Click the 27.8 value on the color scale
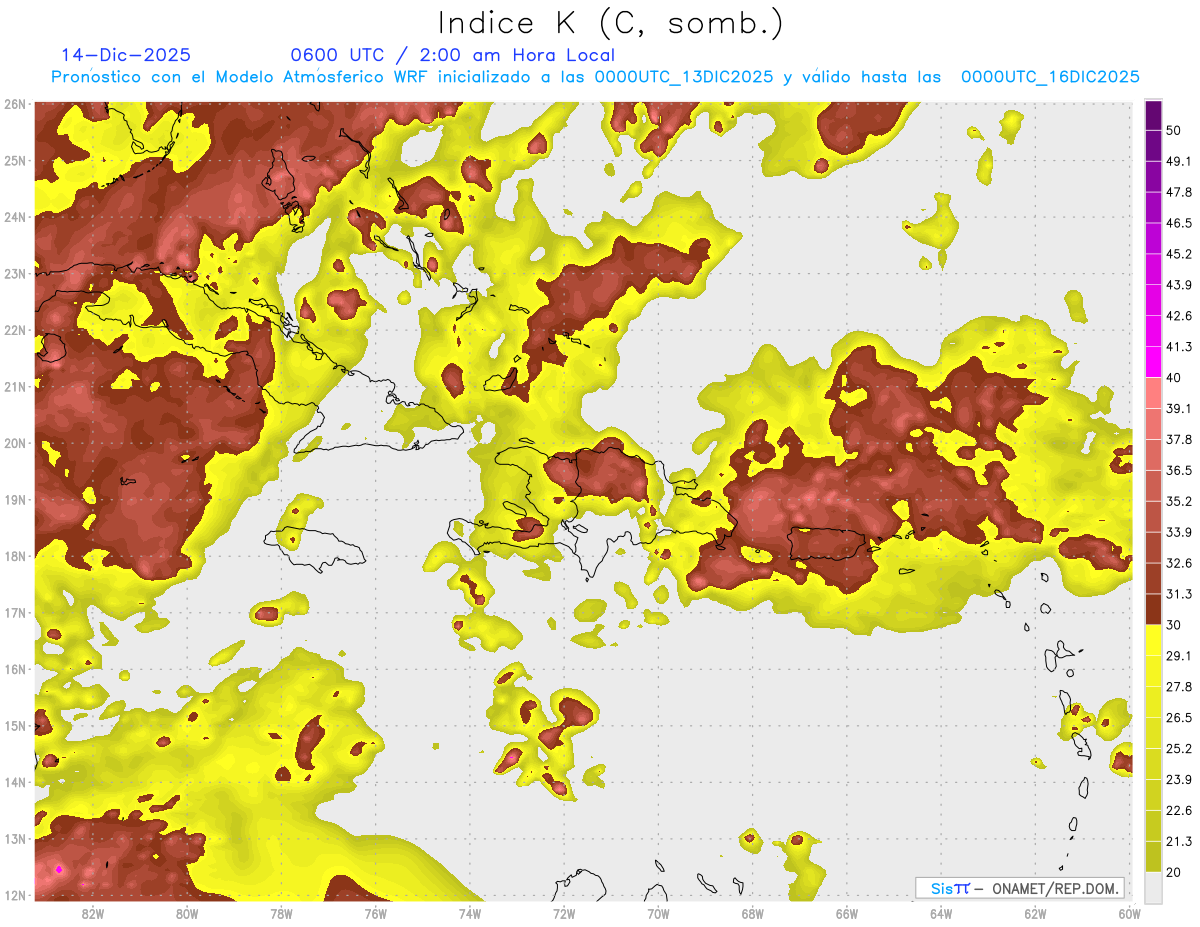This screenshot has width=1200, height=927. [1178, 686]
